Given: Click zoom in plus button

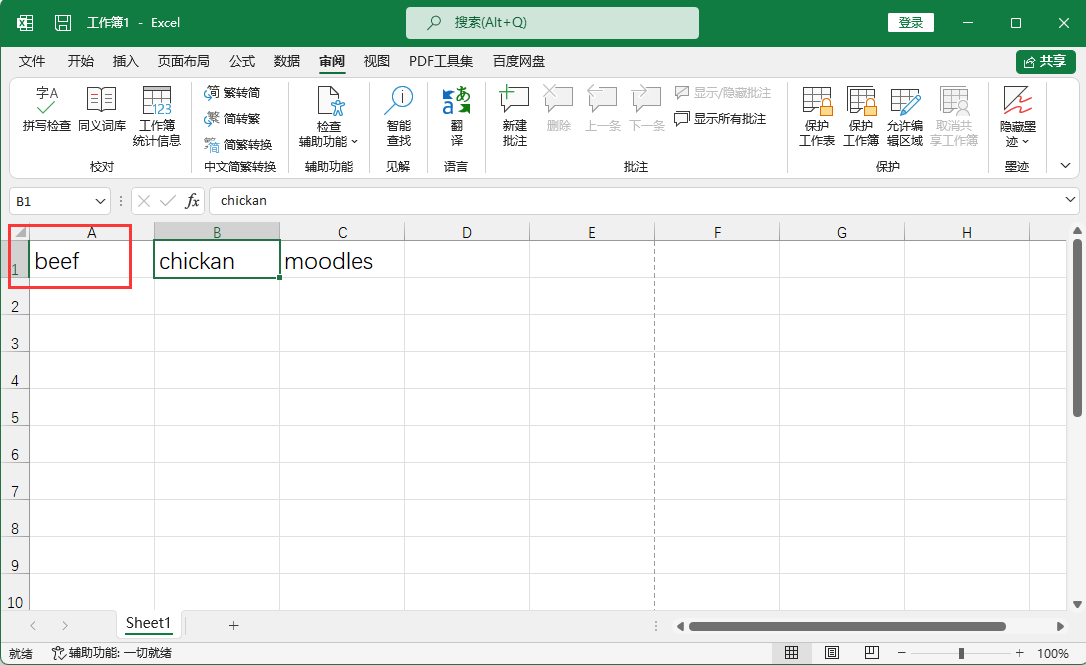Looking at the screenshot, I should pos(1020,653).
